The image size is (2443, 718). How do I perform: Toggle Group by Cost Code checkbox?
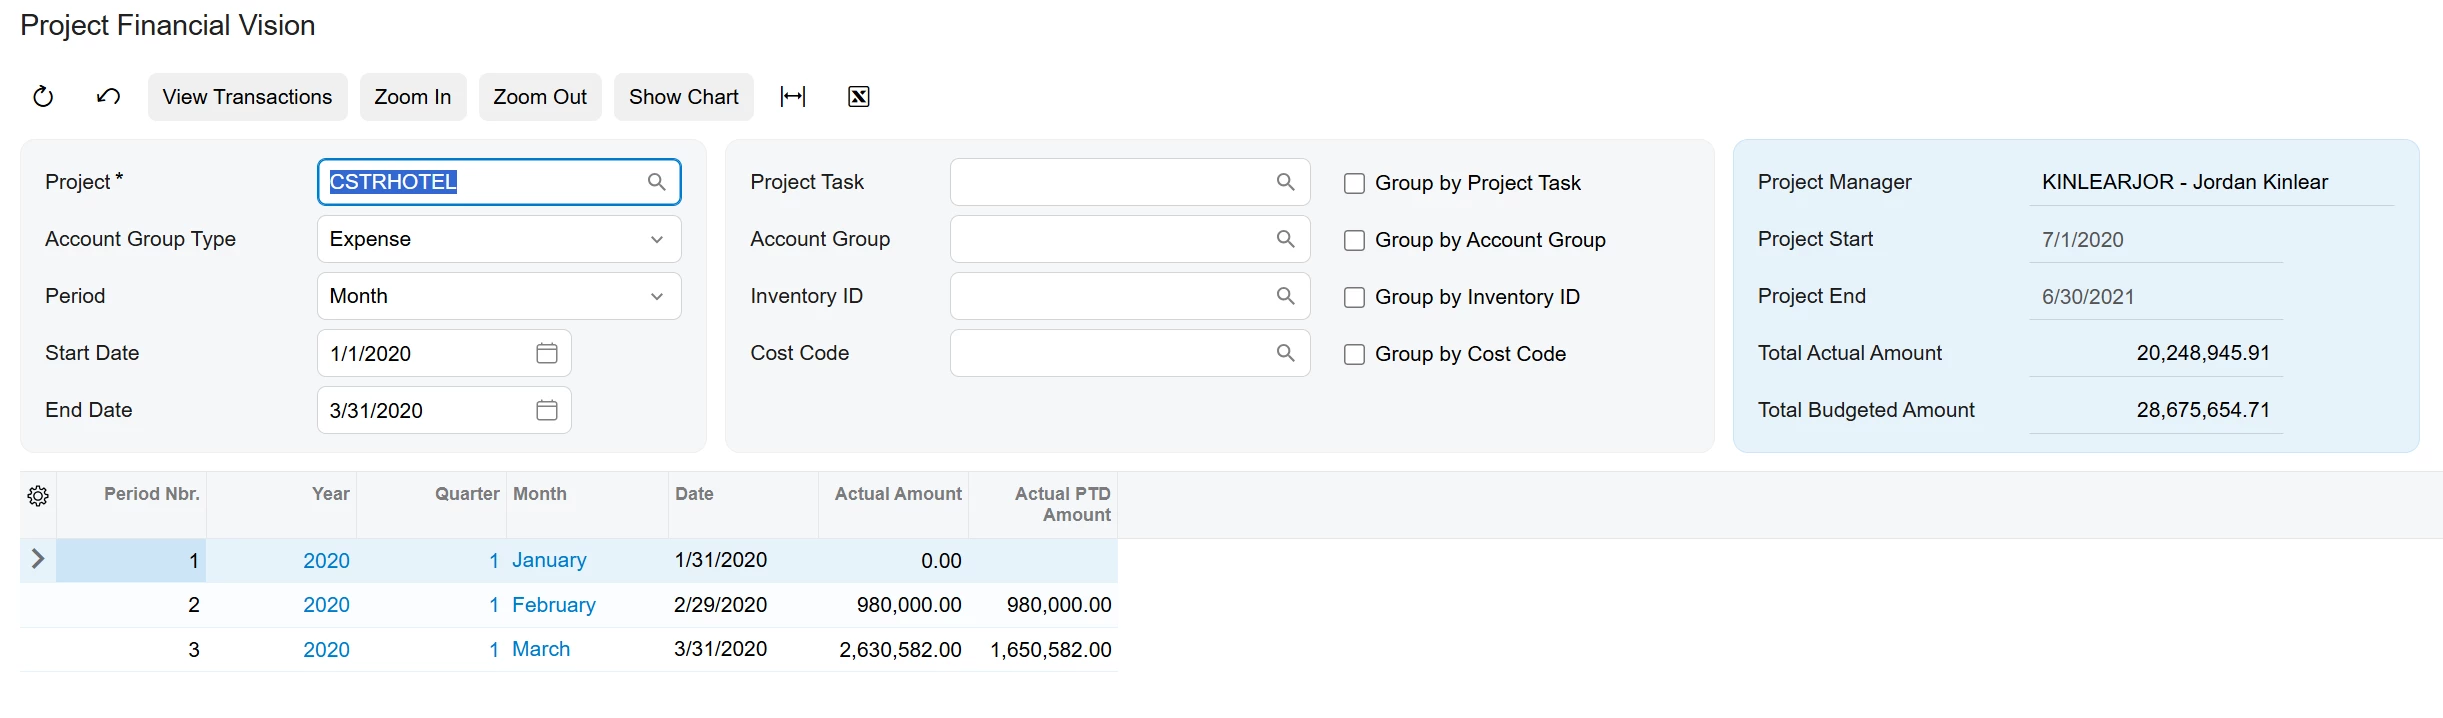tap(1354, 354)
